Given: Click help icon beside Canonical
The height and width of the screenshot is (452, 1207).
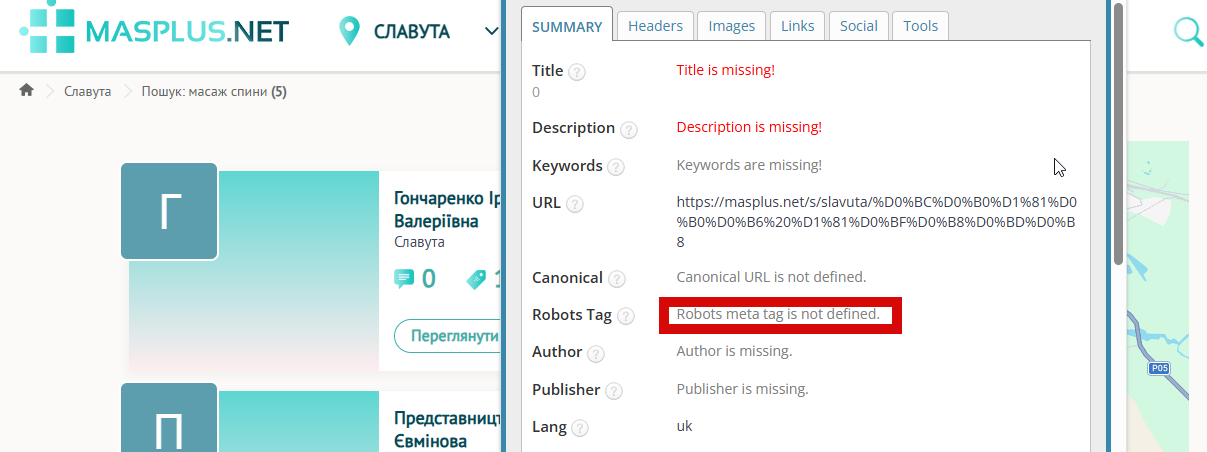Looking at the screenshot, I should pos(616,279).
